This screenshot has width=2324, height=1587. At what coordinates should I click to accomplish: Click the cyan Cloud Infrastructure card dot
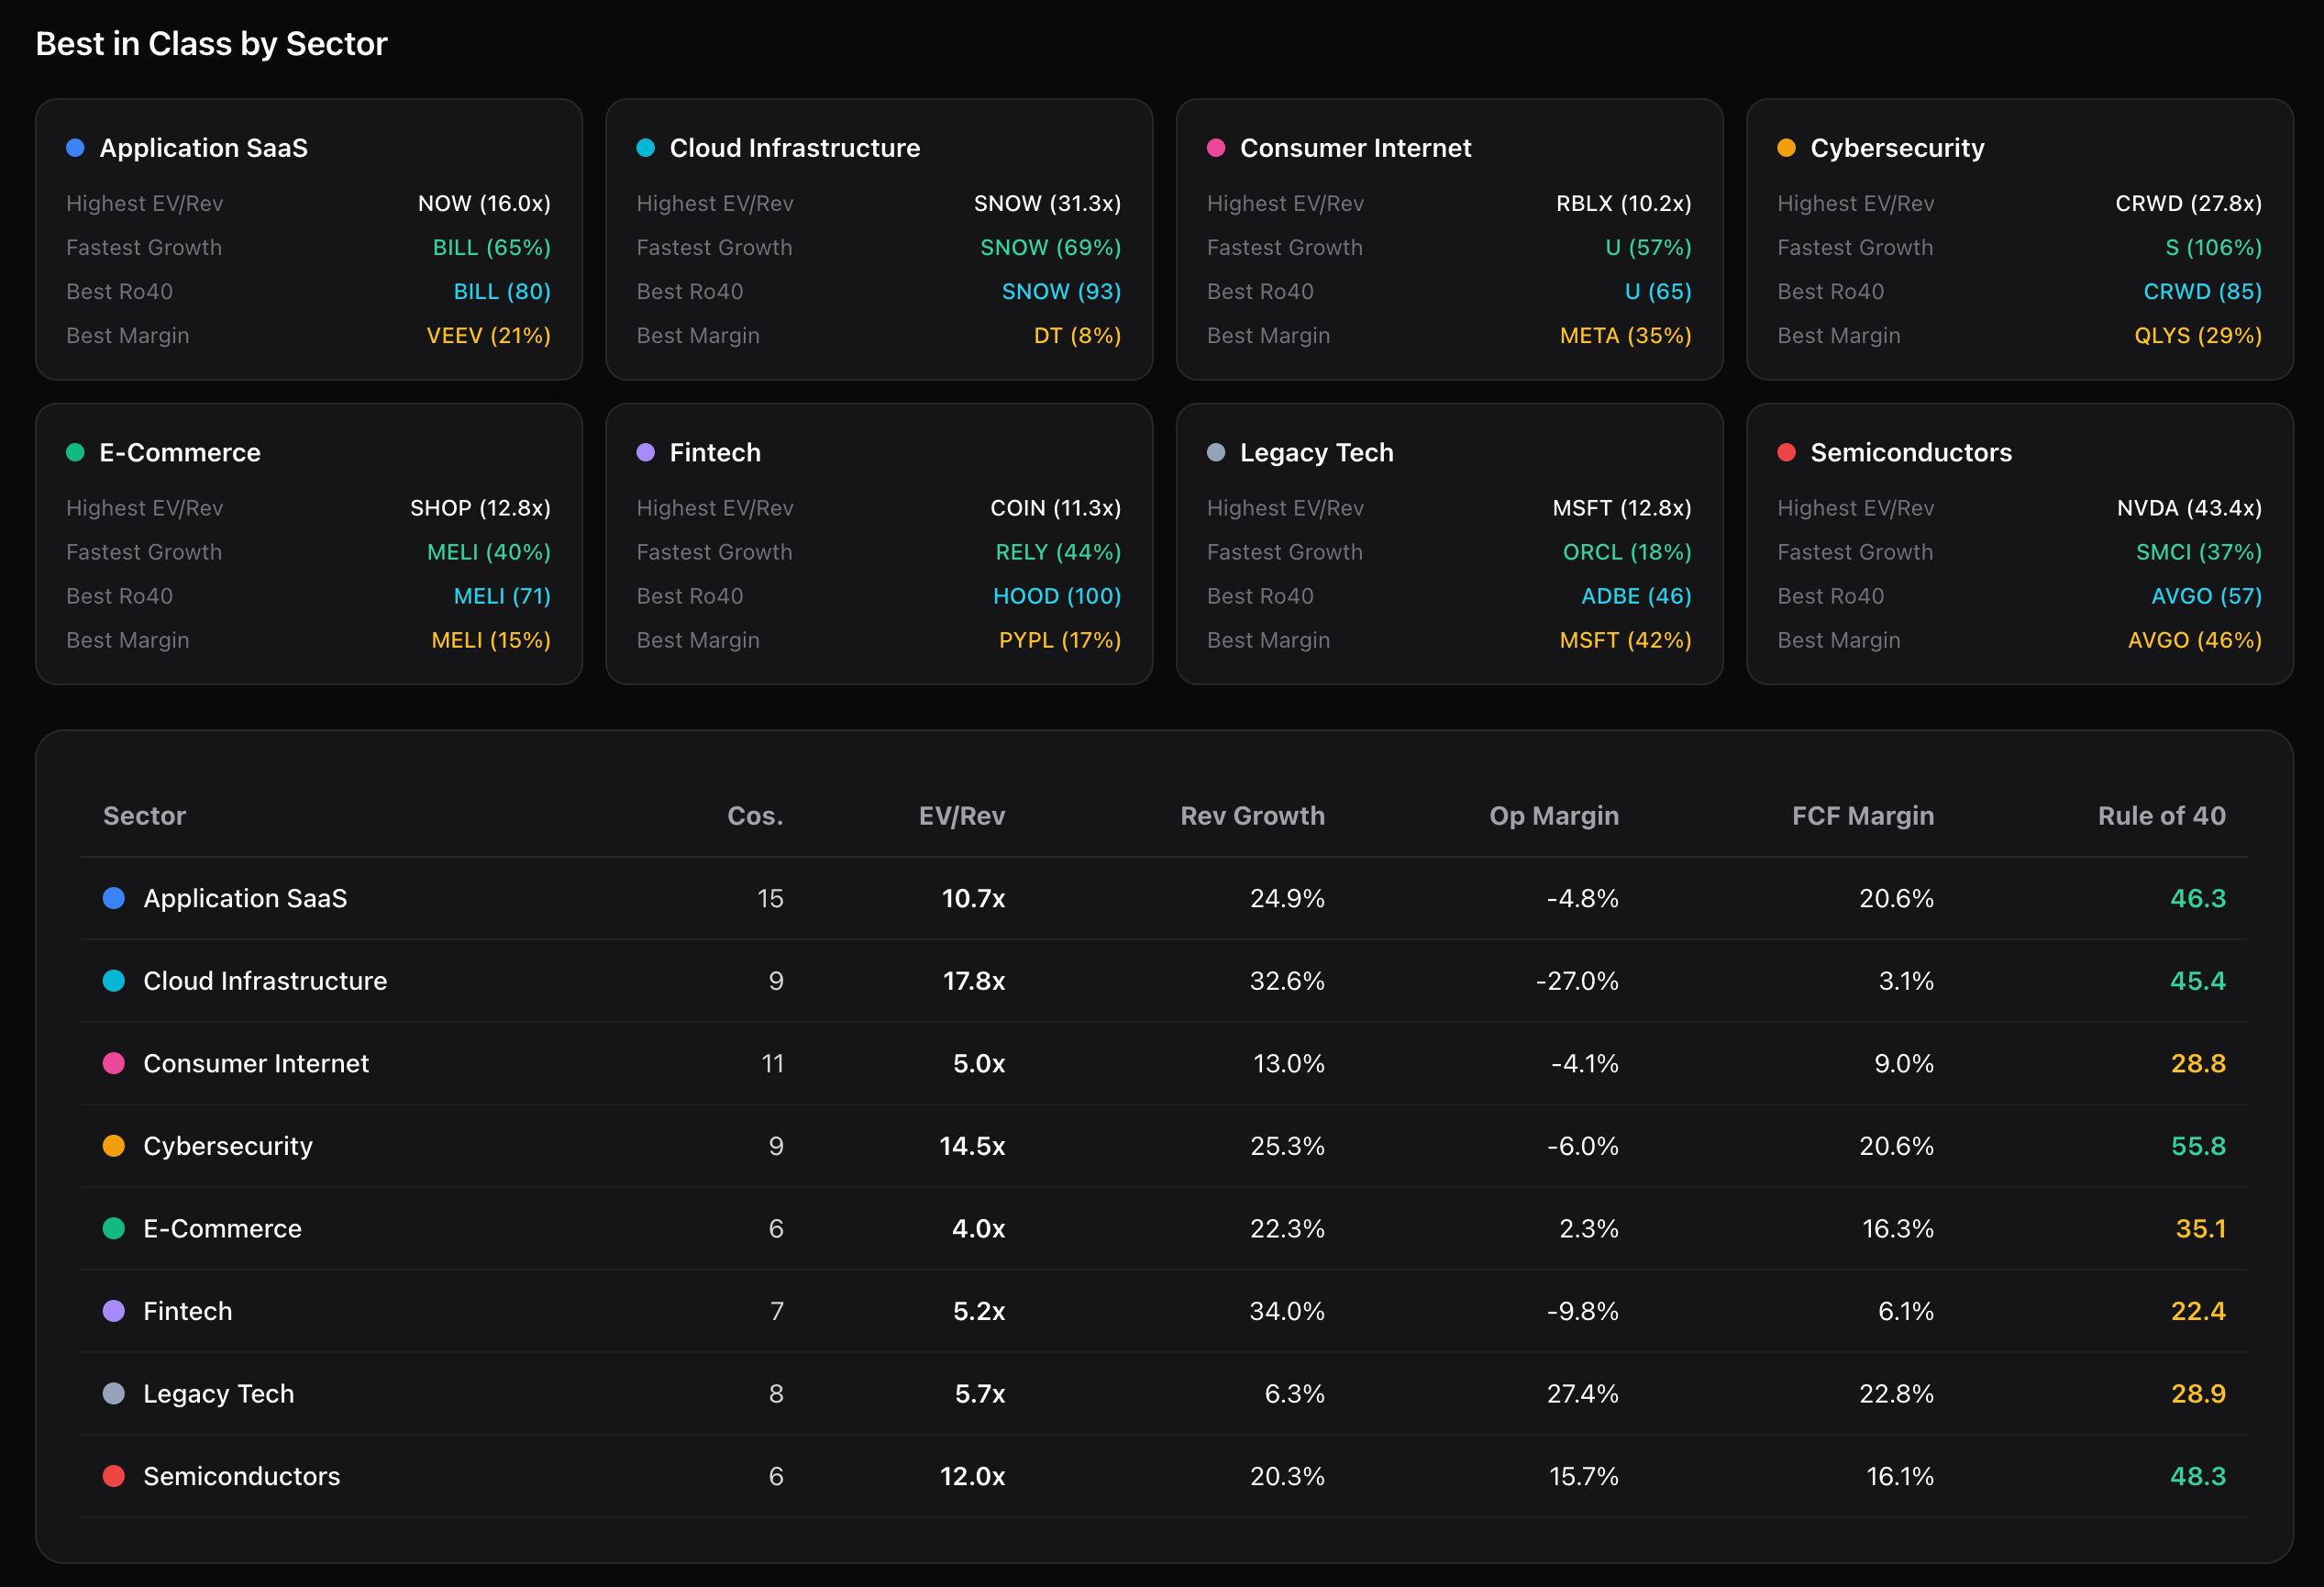[645, 148]
